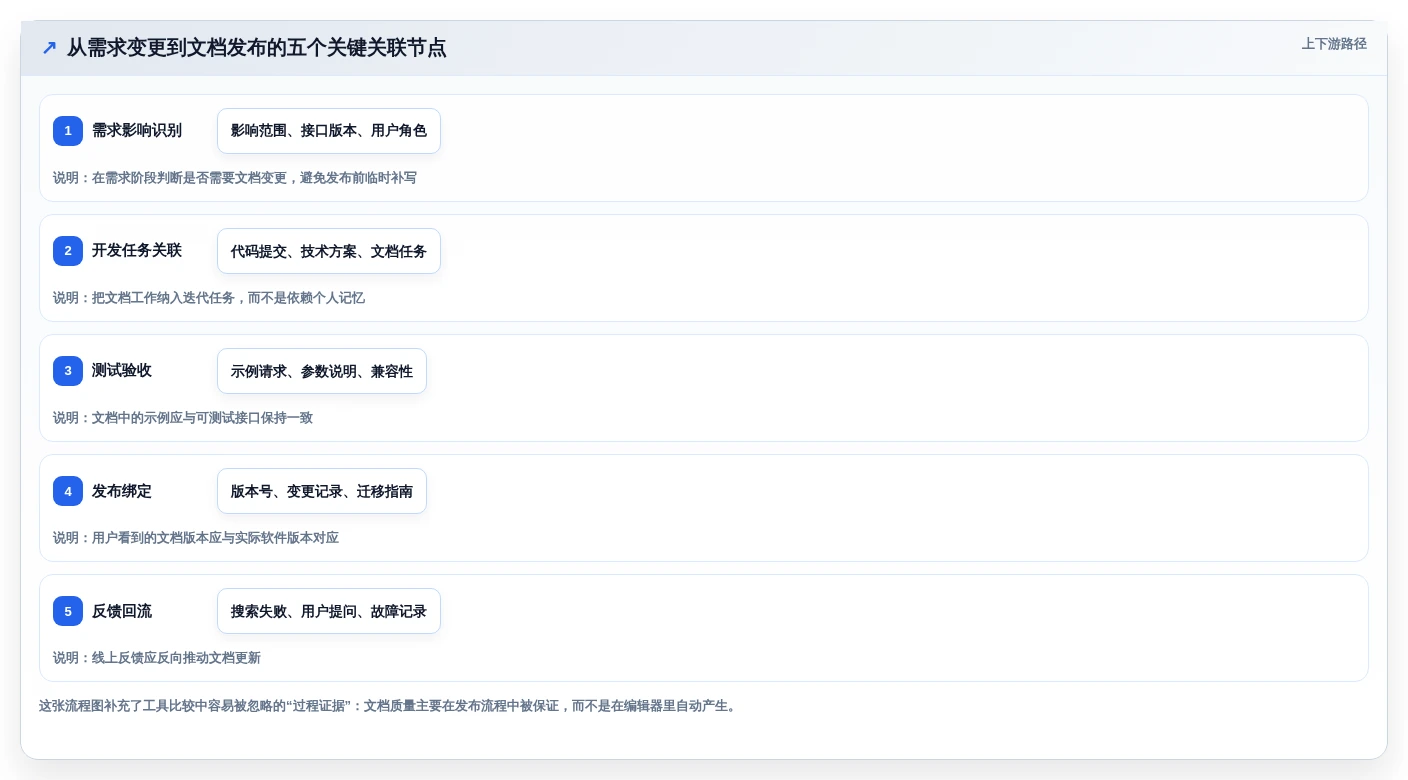Click the note 文档中的示例应与可测试接口保持一致
Image resolution: width=1408 pixels, height=780 pixels.
tap(183, 418)
